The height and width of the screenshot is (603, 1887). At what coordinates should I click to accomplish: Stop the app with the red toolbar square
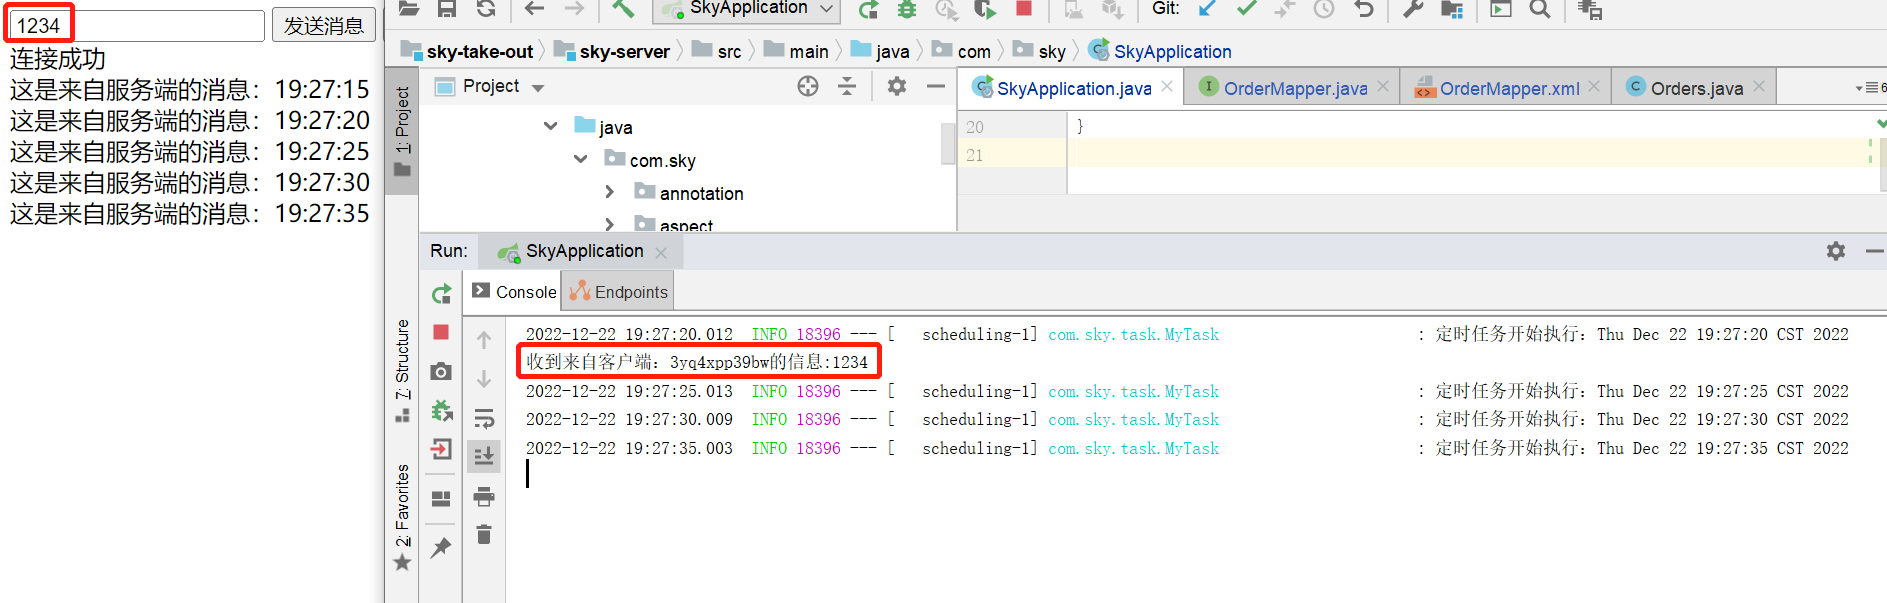click(1023, 9)
